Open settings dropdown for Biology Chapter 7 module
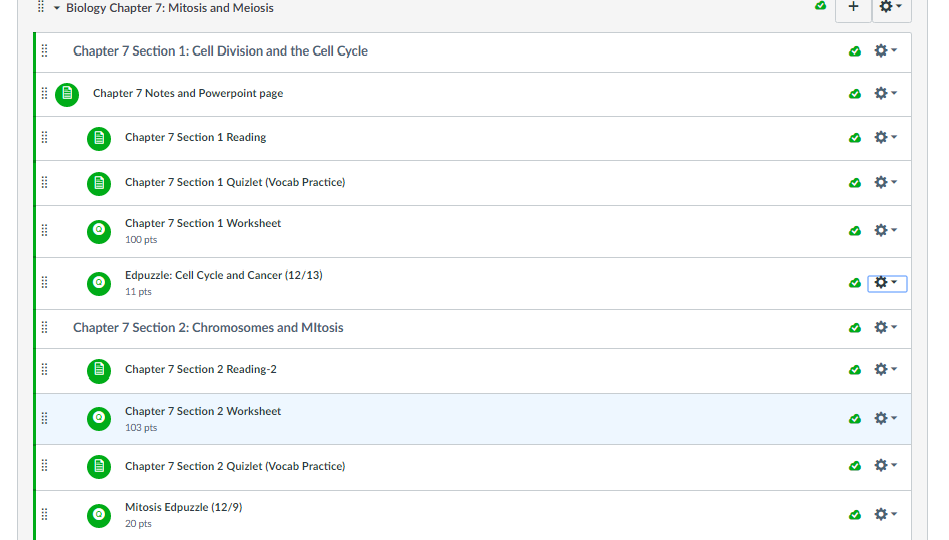 (889, 7)
